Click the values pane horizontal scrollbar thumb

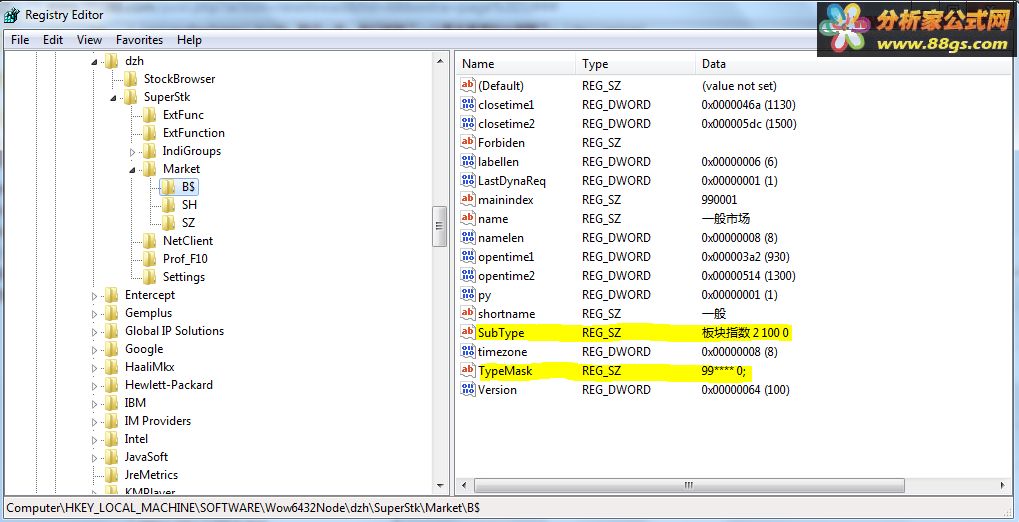(689, 486)
